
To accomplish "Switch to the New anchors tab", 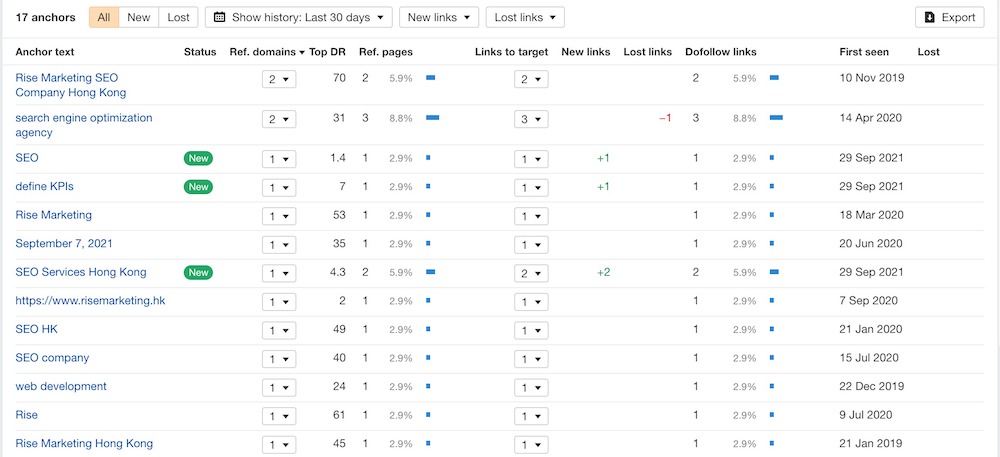I will (x=138, y=17).
